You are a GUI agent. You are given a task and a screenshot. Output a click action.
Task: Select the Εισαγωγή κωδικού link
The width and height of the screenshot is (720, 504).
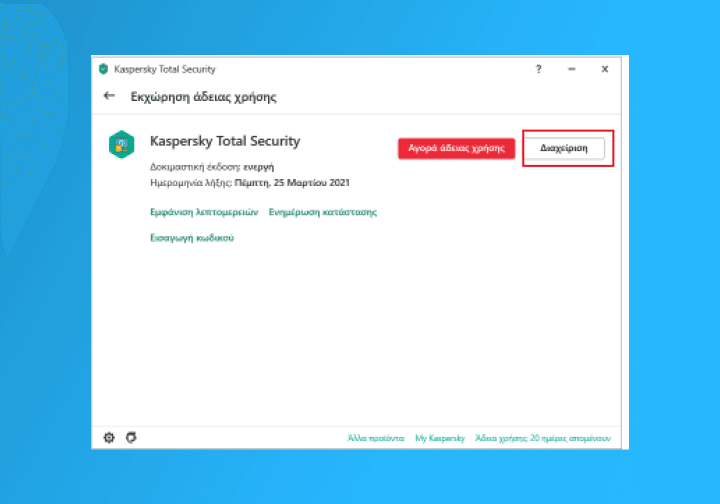(x=192, y=238)
